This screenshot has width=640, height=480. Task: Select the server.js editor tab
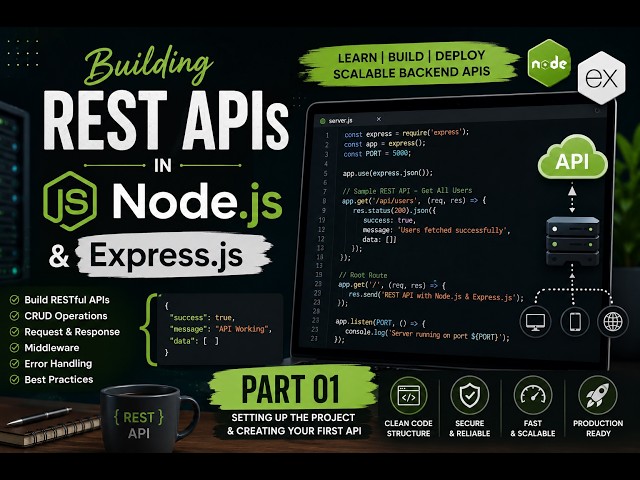[x=351, y=120]
